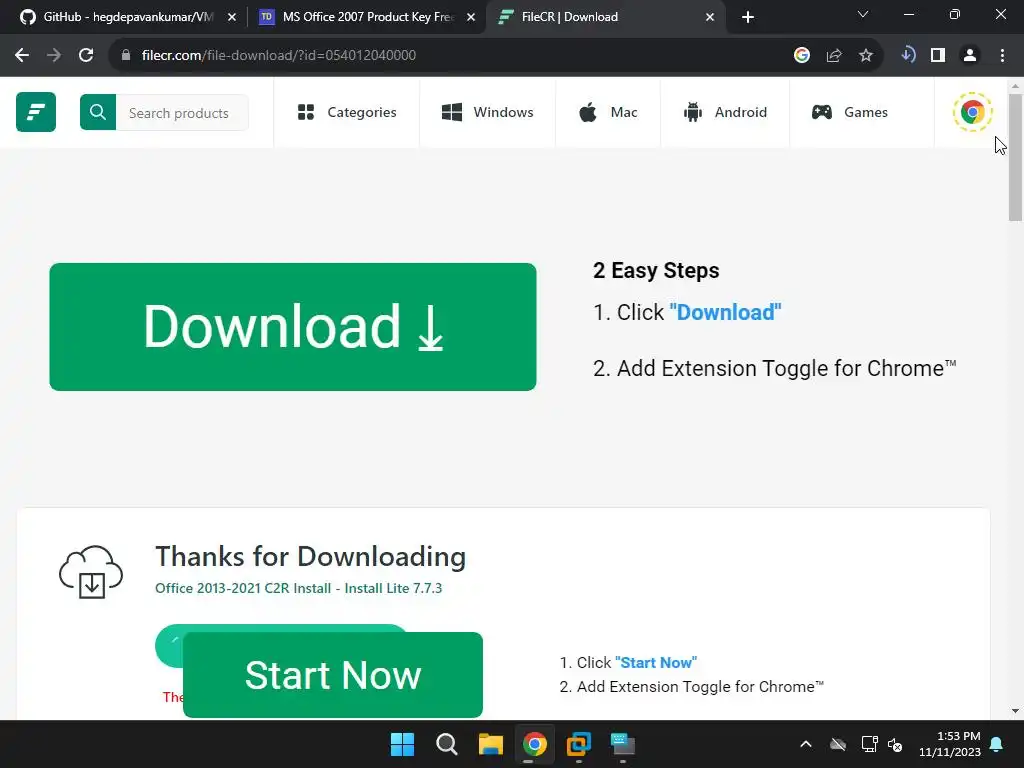
Task: Open the Games section
Action: 850,112
